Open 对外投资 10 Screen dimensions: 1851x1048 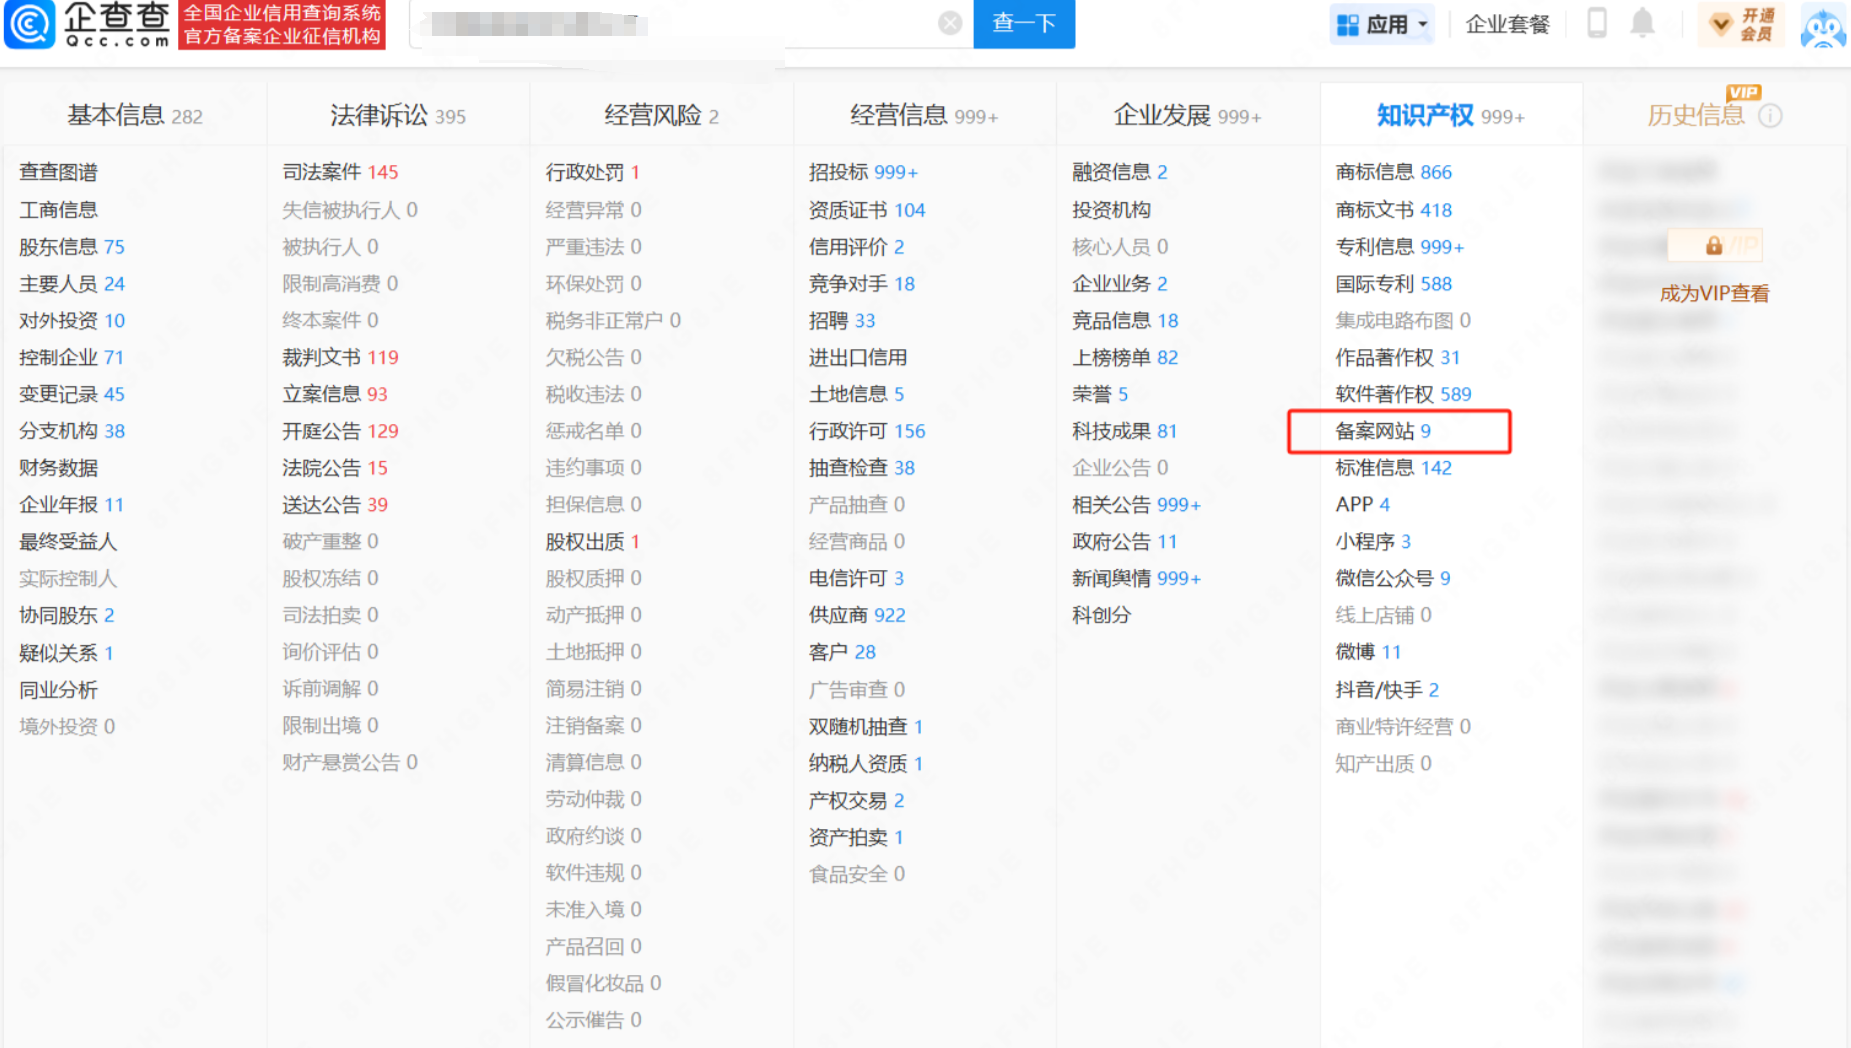point(72,321)
